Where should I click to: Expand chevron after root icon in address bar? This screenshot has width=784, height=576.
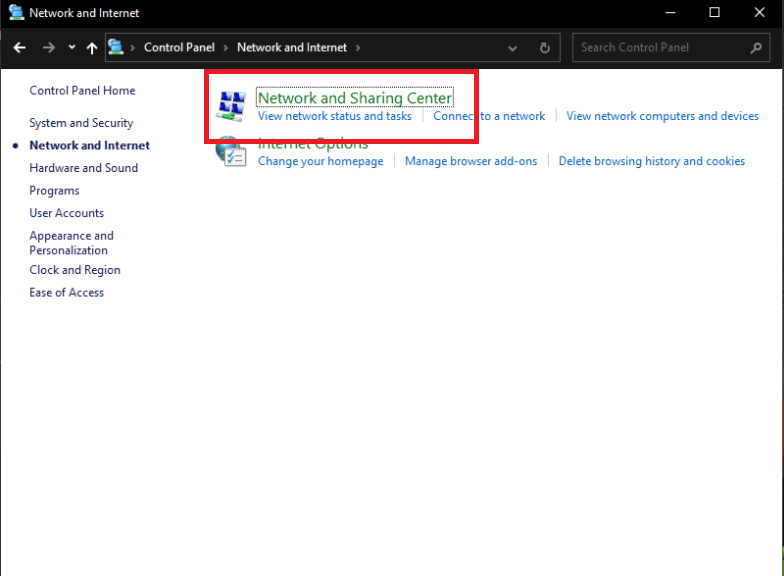coord(132,48)
